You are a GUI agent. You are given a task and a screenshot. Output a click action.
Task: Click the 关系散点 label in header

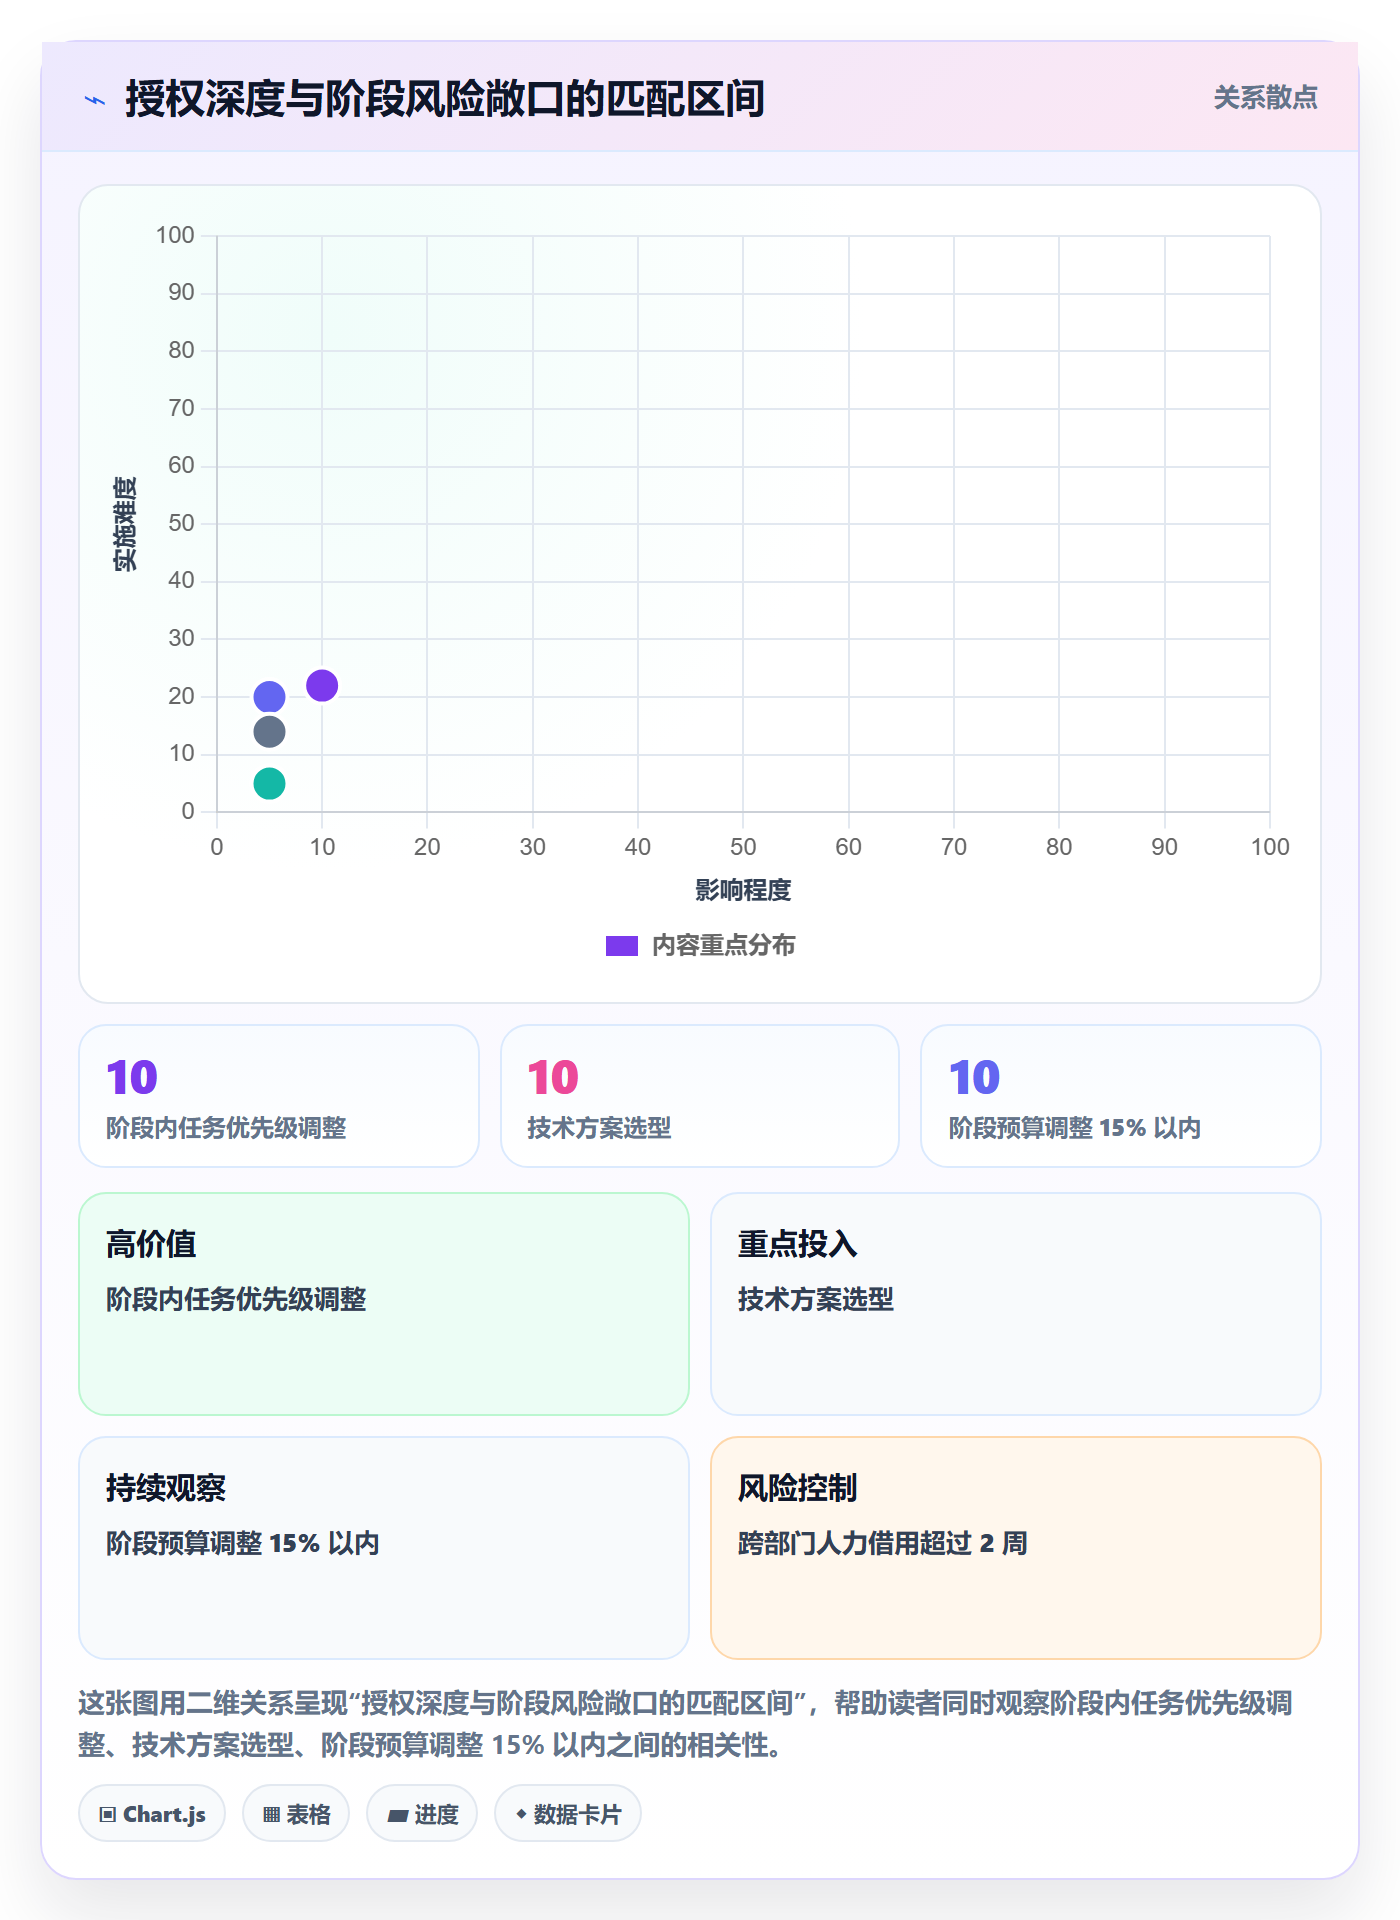tap(1265, 98)
